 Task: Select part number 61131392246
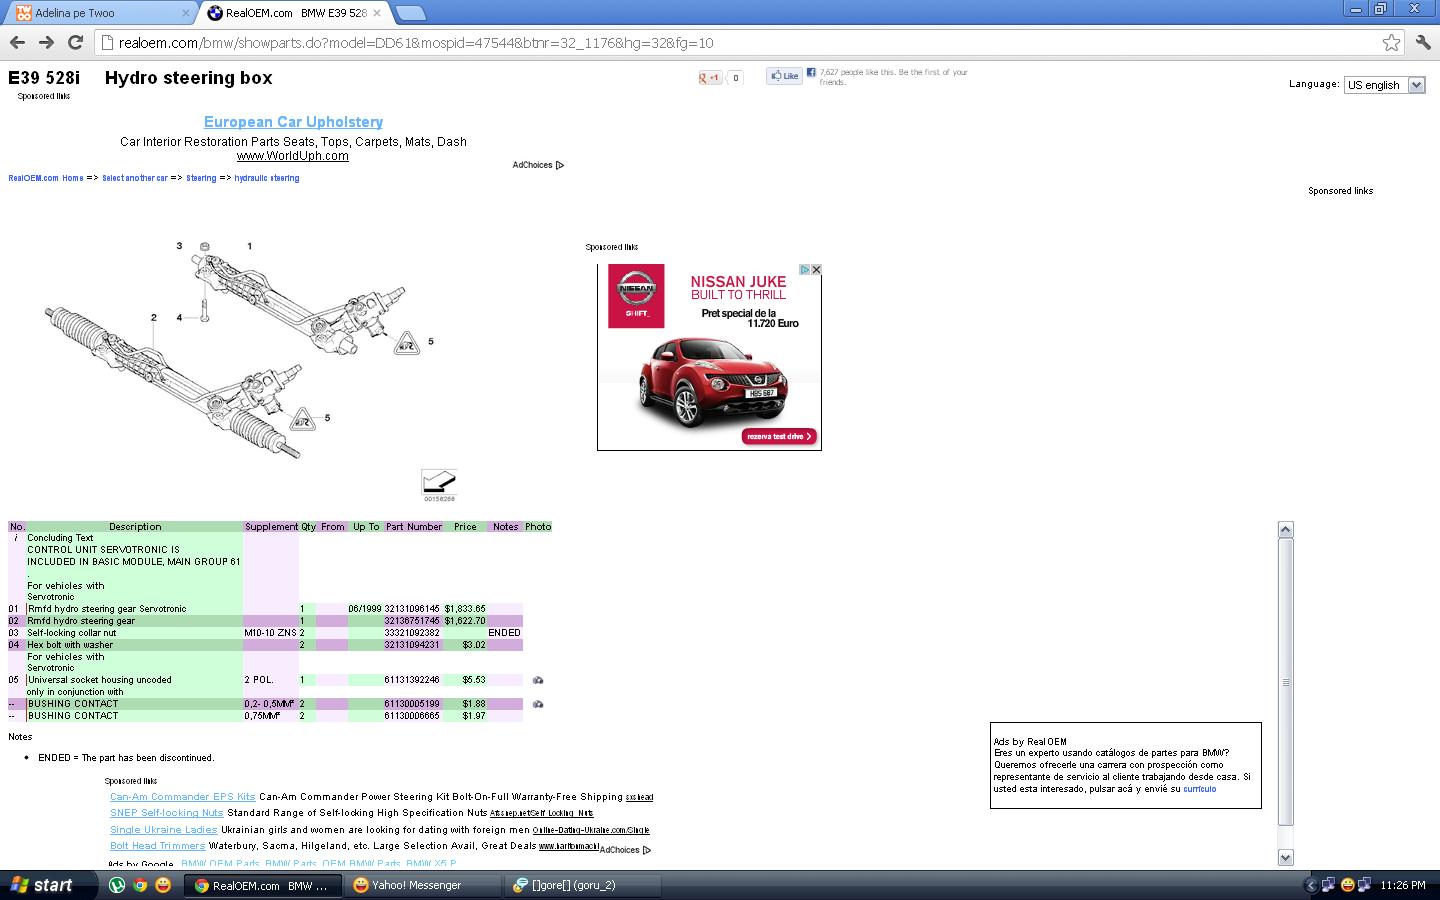[412, 680]
